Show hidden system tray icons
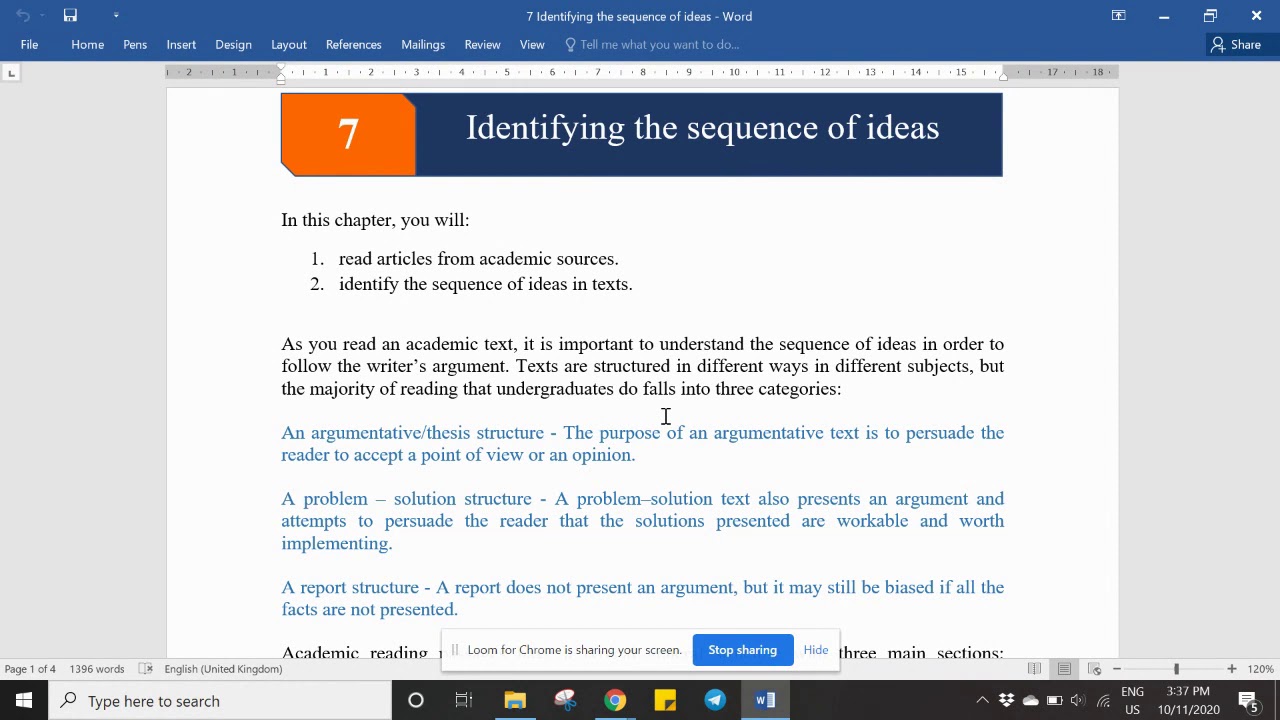This screenshot has height=720, width=1280. coord(982,701)
